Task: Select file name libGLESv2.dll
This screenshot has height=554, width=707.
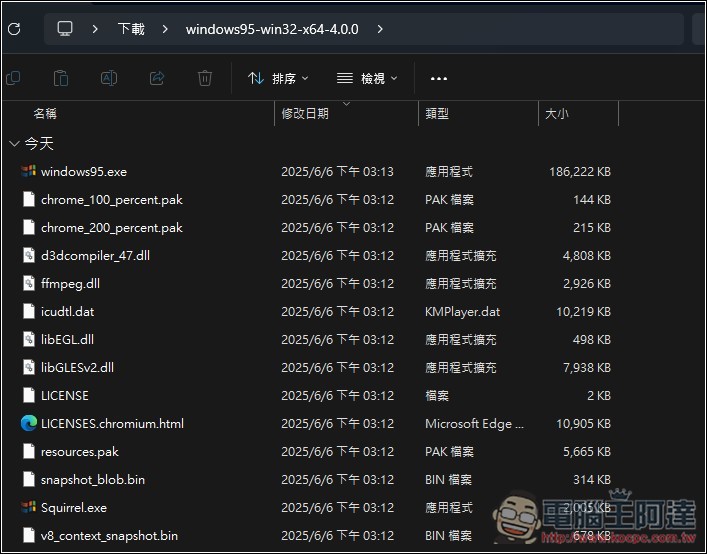Action: click(77, 367)
